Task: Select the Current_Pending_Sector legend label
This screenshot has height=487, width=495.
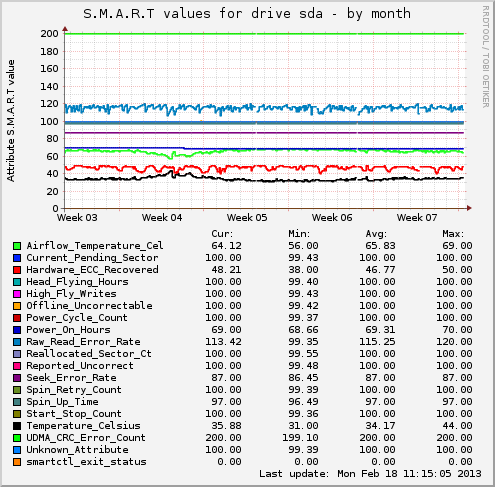Action: coord(92,258)
